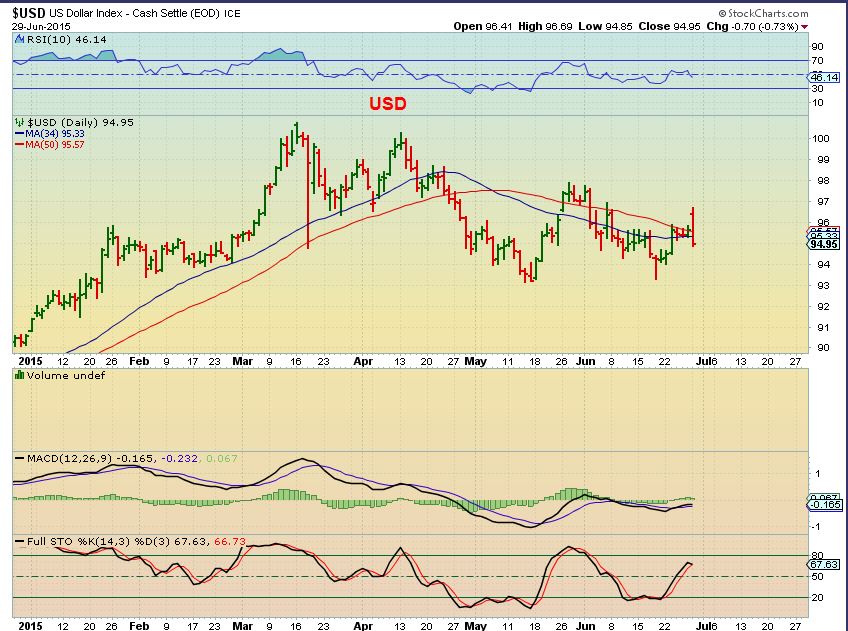The height and width of the screenshot is (631, 848).
Task: Select the $USD ticker symbol in header
Action: (x=29, y=13)
